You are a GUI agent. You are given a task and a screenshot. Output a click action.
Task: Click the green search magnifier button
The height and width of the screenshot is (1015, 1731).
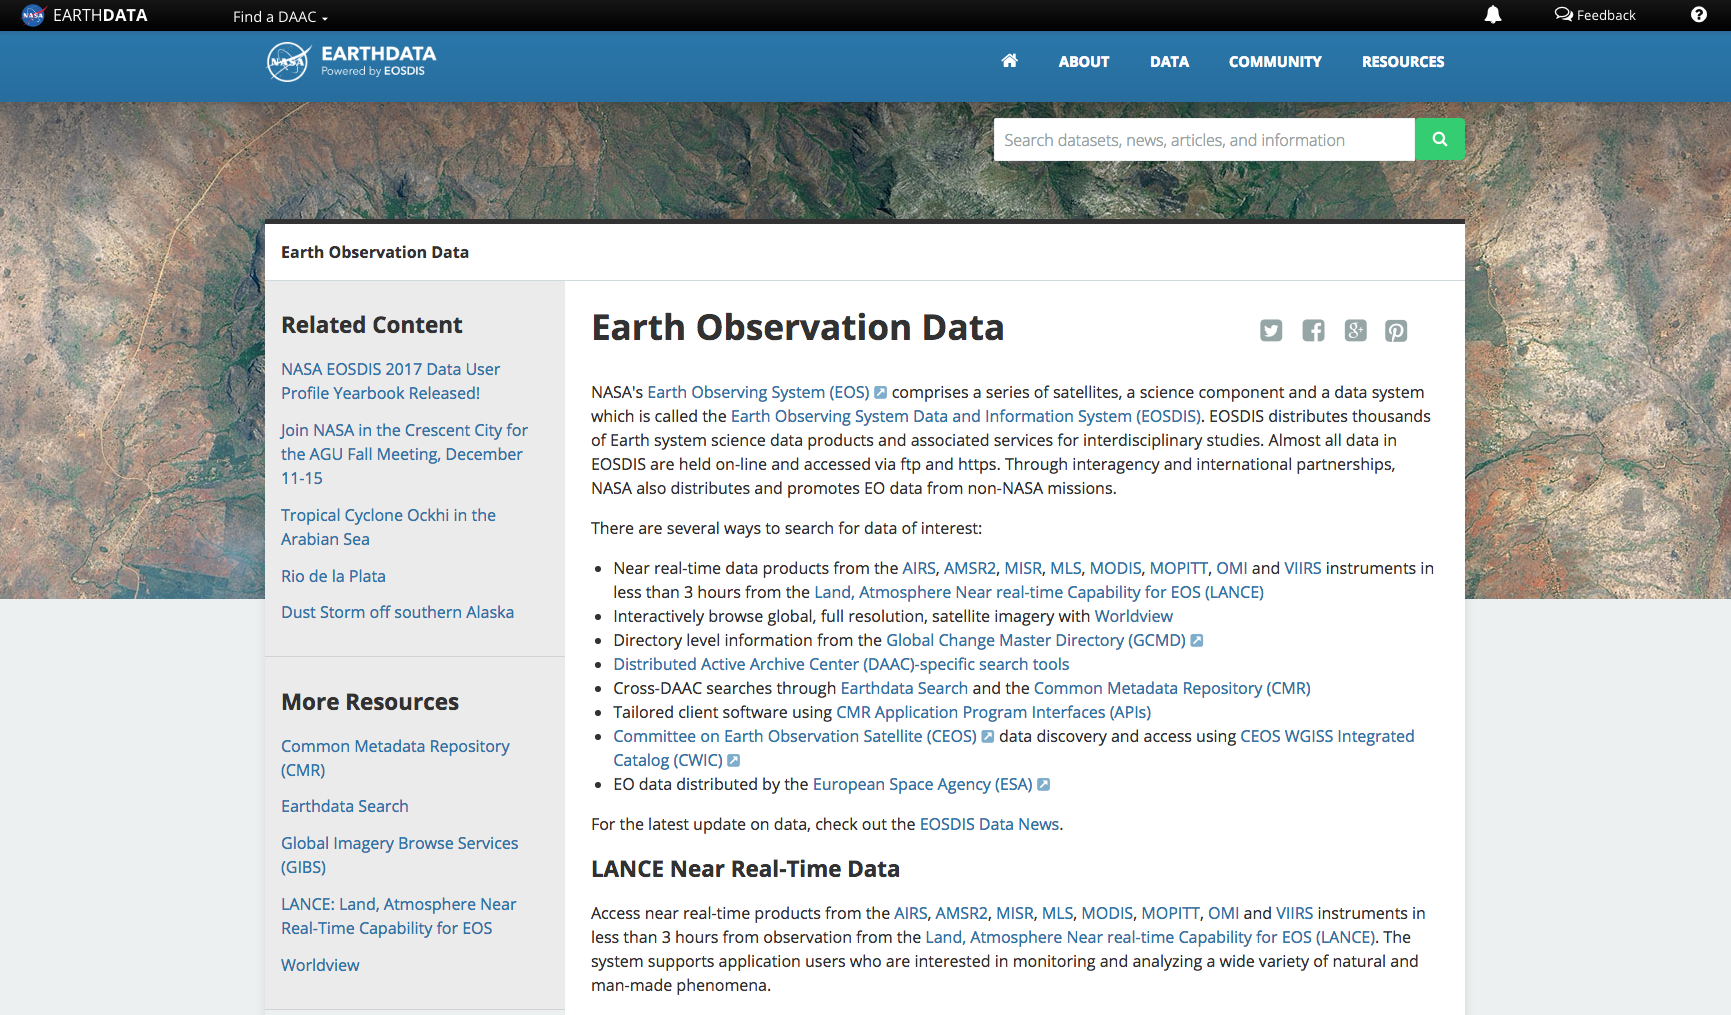(x=1440, y=140)
